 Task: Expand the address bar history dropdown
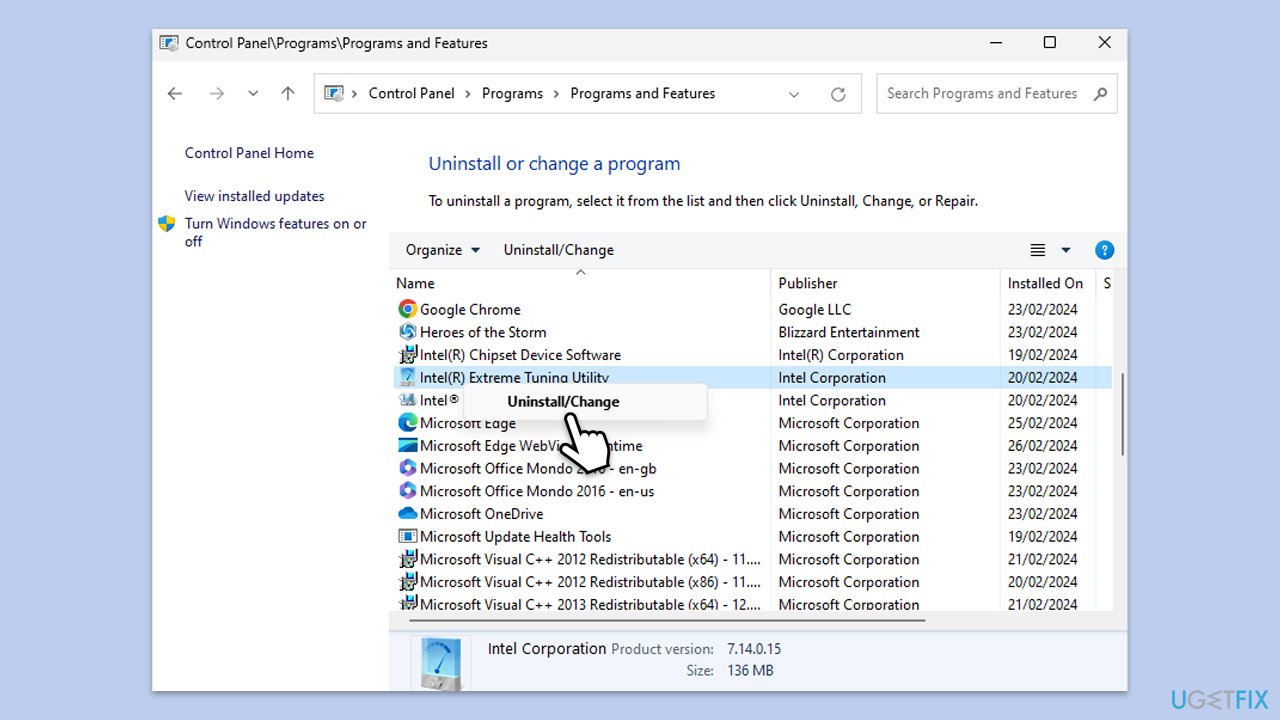point(794,94)
